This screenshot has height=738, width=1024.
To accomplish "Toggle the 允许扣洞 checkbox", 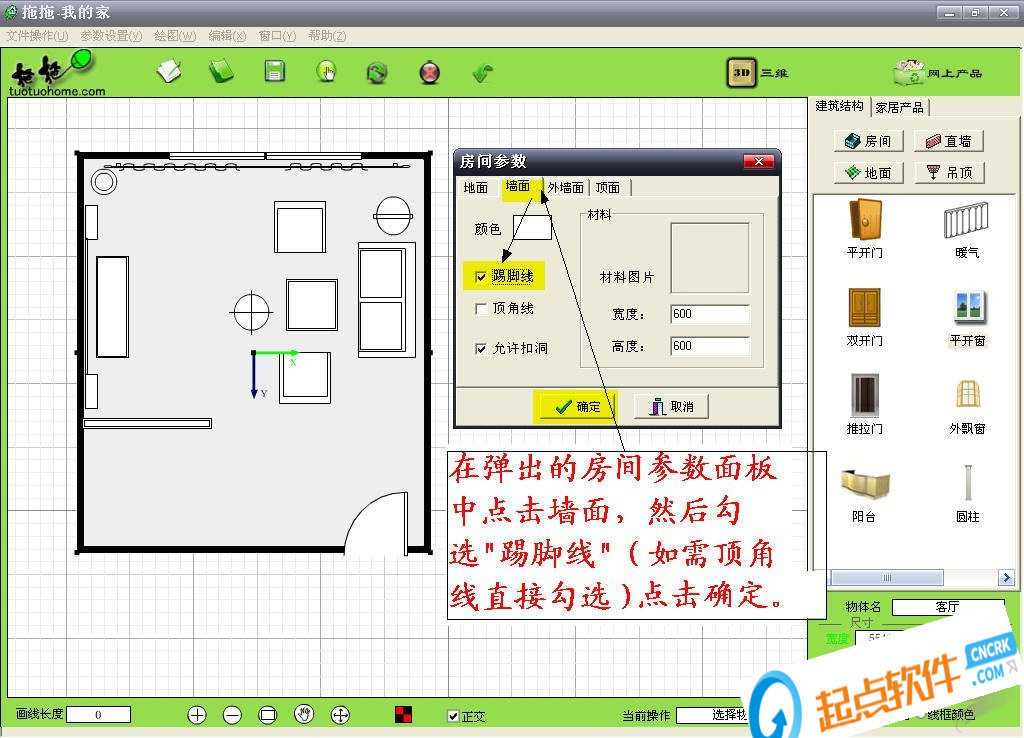I will pyautogui.click(x=481, y=349).
